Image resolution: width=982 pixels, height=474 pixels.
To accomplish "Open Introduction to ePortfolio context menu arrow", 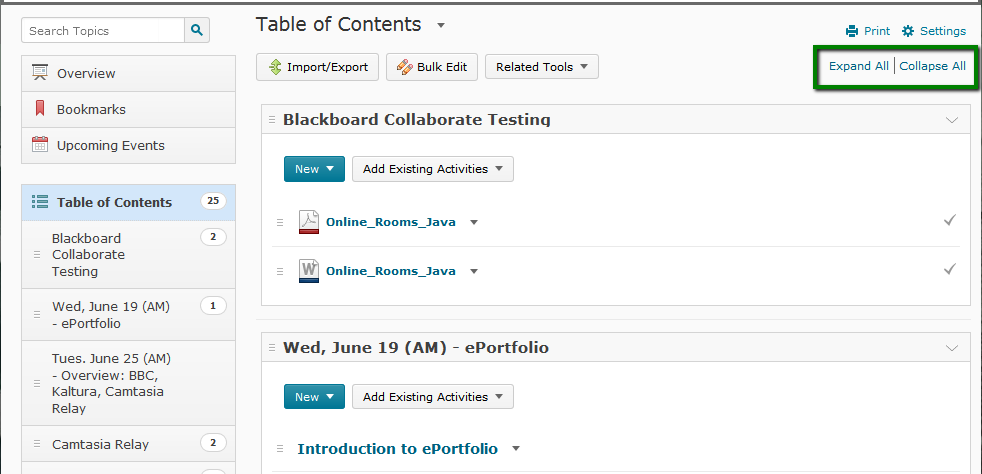I will [x=515, y=449].
